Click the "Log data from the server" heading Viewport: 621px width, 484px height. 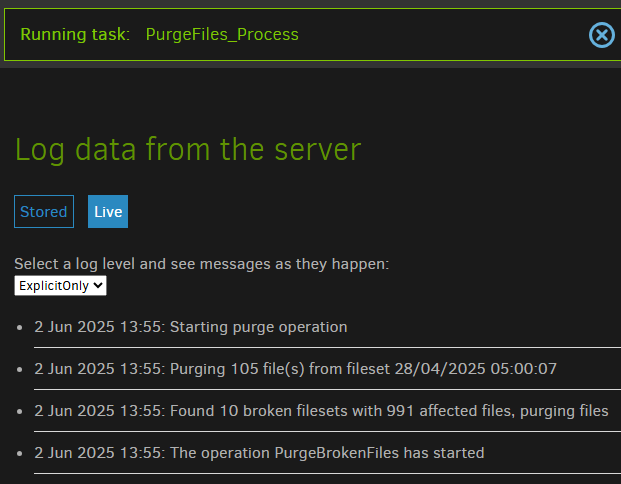[x=188, y=150]
